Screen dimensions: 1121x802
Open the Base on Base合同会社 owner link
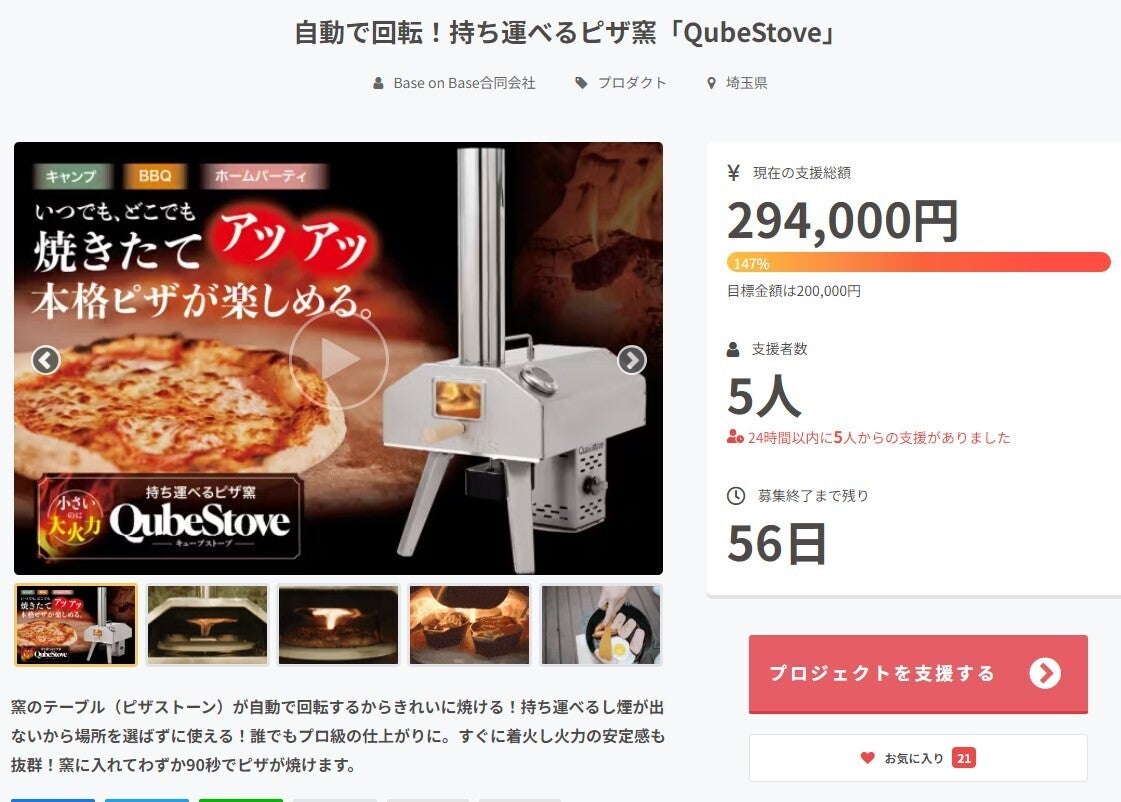pos(464,83)
